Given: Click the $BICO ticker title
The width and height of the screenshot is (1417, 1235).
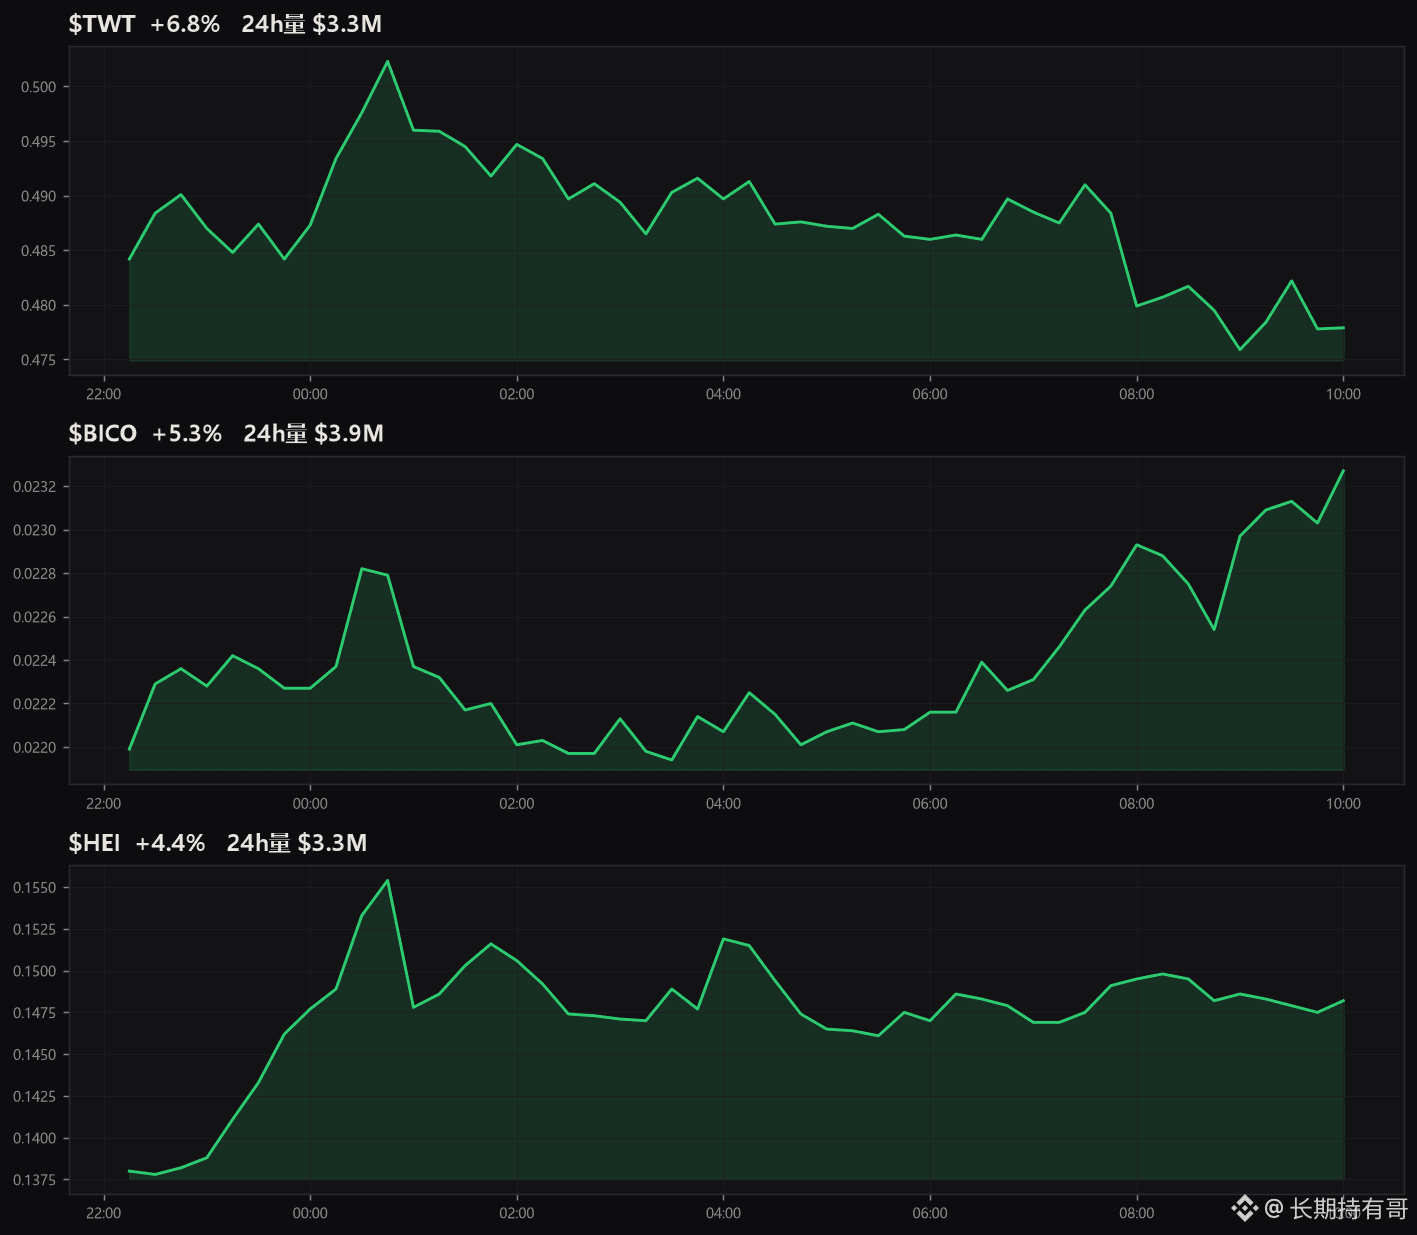Looking at the screenshot, I should coord(103,433).
